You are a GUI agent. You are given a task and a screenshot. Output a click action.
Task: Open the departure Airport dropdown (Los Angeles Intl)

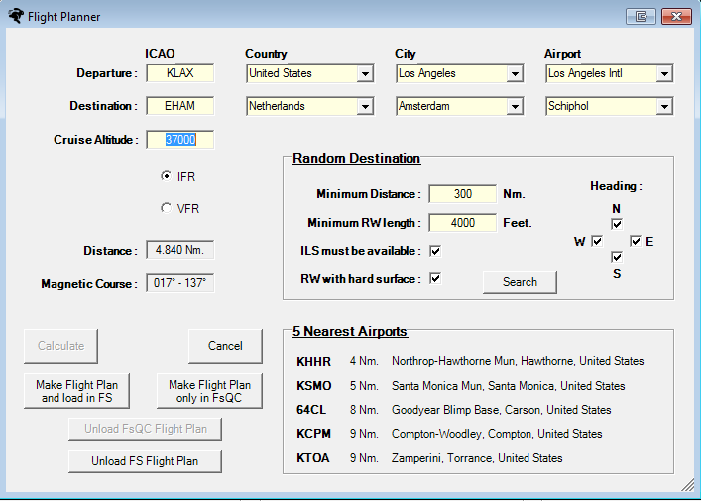pos(664,73)
